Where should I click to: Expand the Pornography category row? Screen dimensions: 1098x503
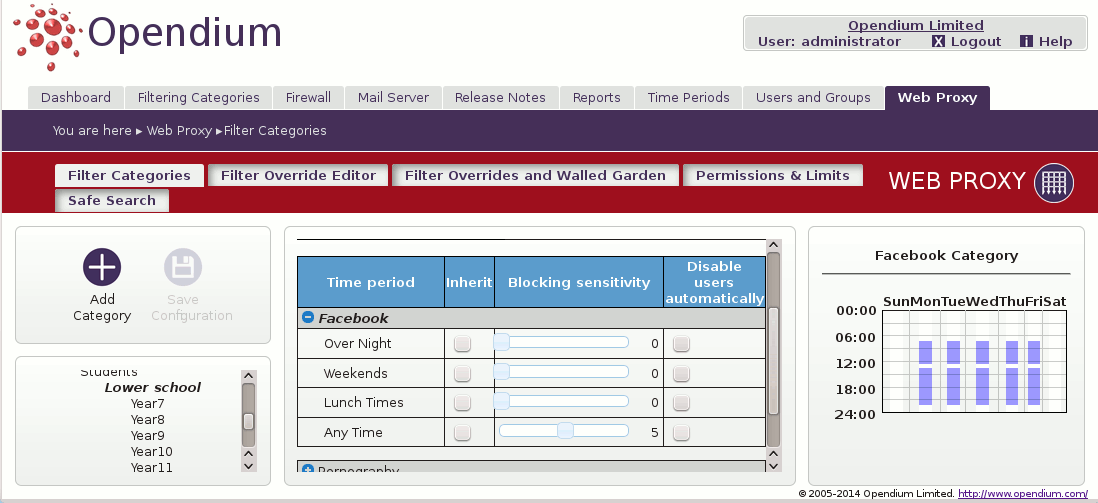click(307, 469)
